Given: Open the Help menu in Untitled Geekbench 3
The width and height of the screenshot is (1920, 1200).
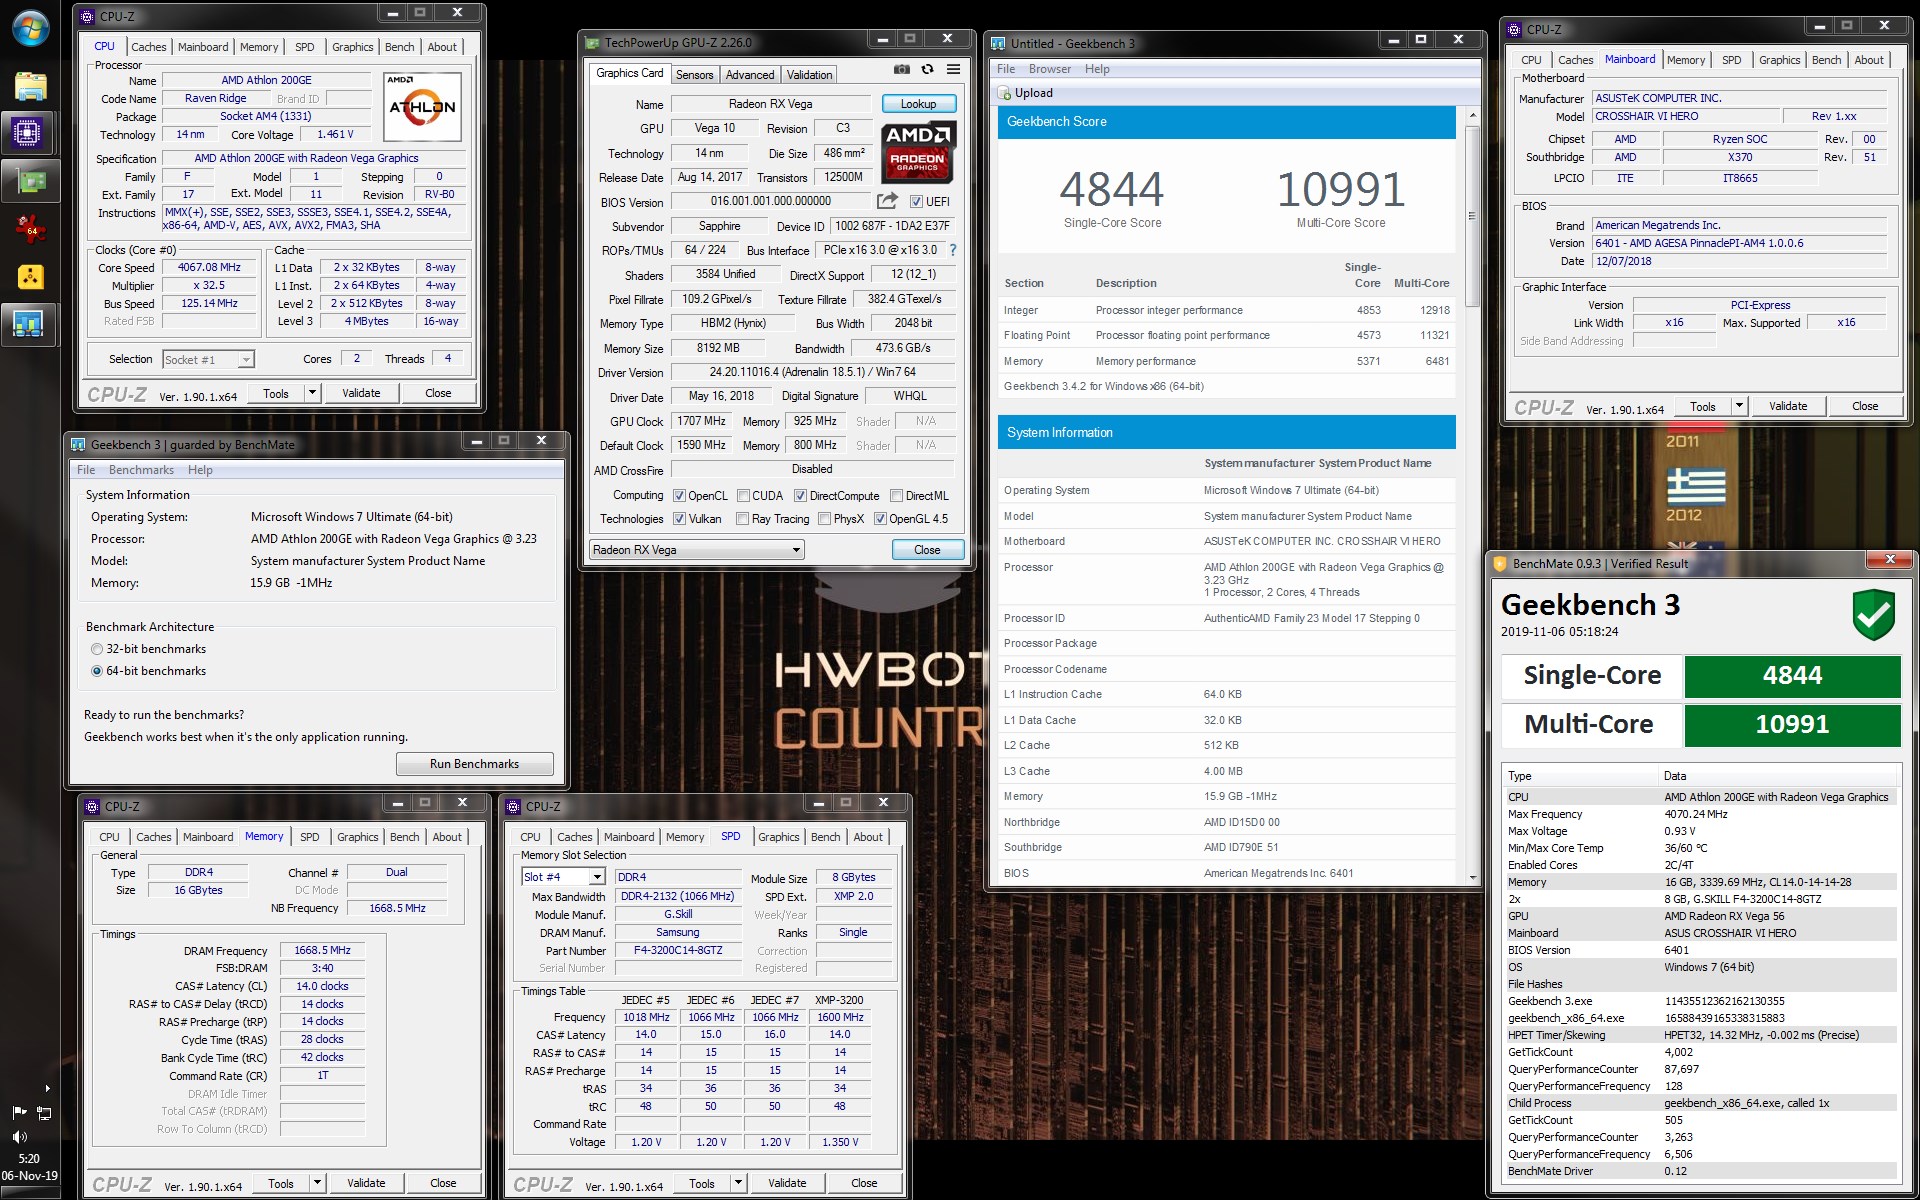Looking at the screenshot, I should pyautogui.click(x=1097, y=69).
